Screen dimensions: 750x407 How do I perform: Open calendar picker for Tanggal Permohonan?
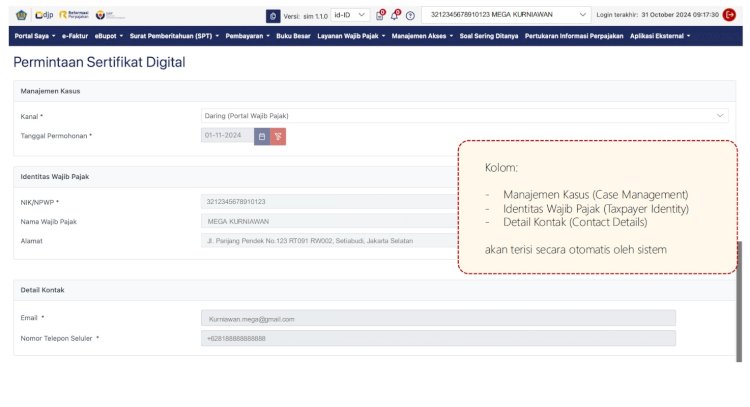point(262,136)
